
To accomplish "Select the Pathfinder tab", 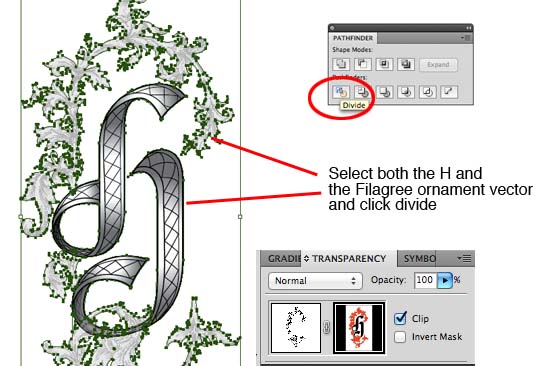I will click(x=353, y=38).
